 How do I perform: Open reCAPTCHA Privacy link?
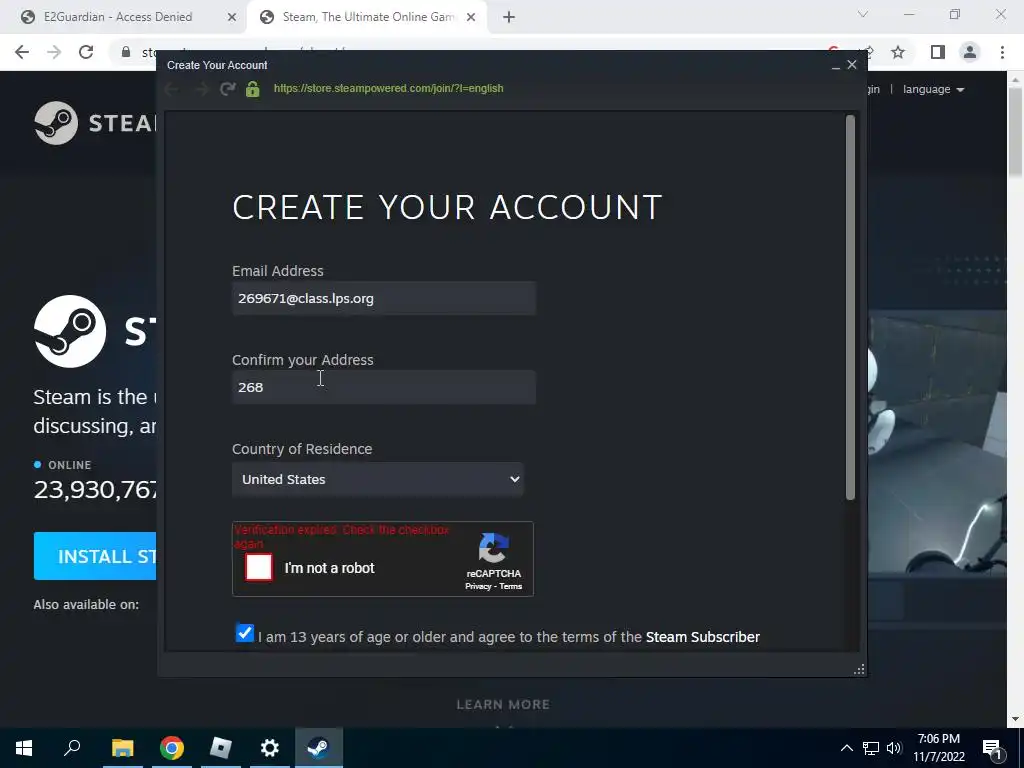(x=478, y=586)
